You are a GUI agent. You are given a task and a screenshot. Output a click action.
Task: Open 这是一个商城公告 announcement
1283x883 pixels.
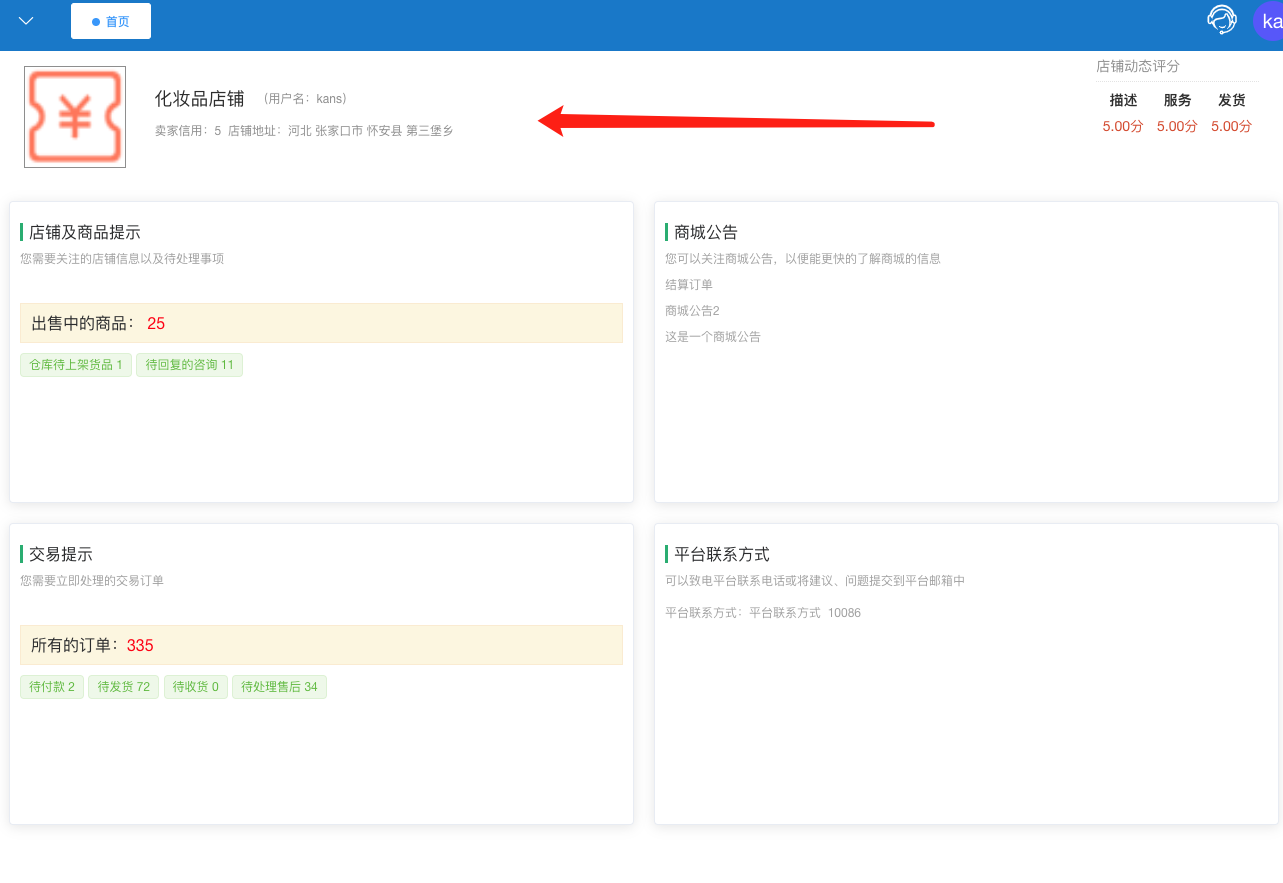(713, 337)
